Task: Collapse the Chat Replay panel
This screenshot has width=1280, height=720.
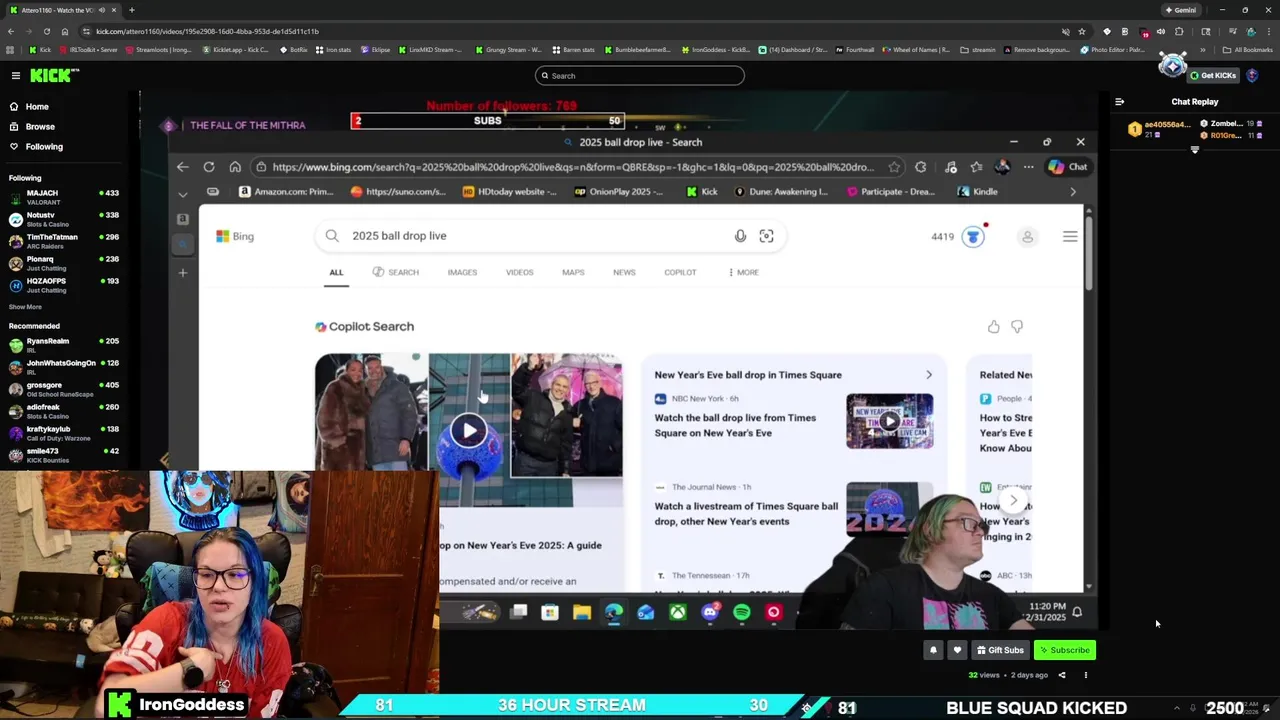Action: [1119, 102]
